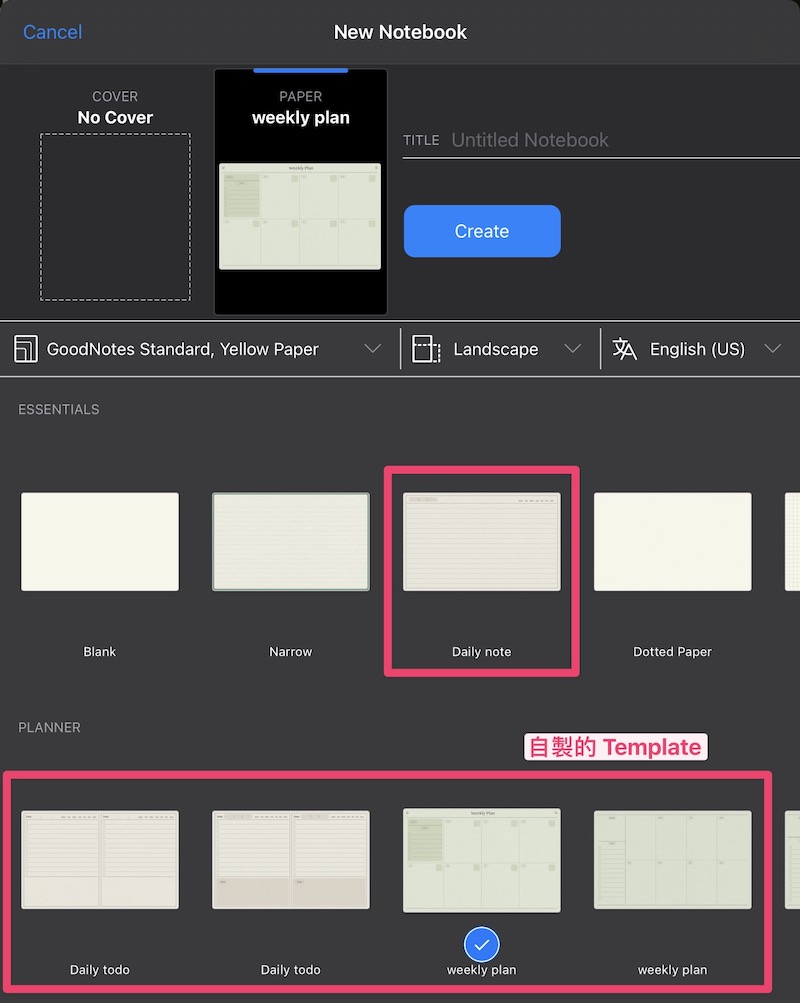Open the Landscape orientation dropdown

(572, 349)
